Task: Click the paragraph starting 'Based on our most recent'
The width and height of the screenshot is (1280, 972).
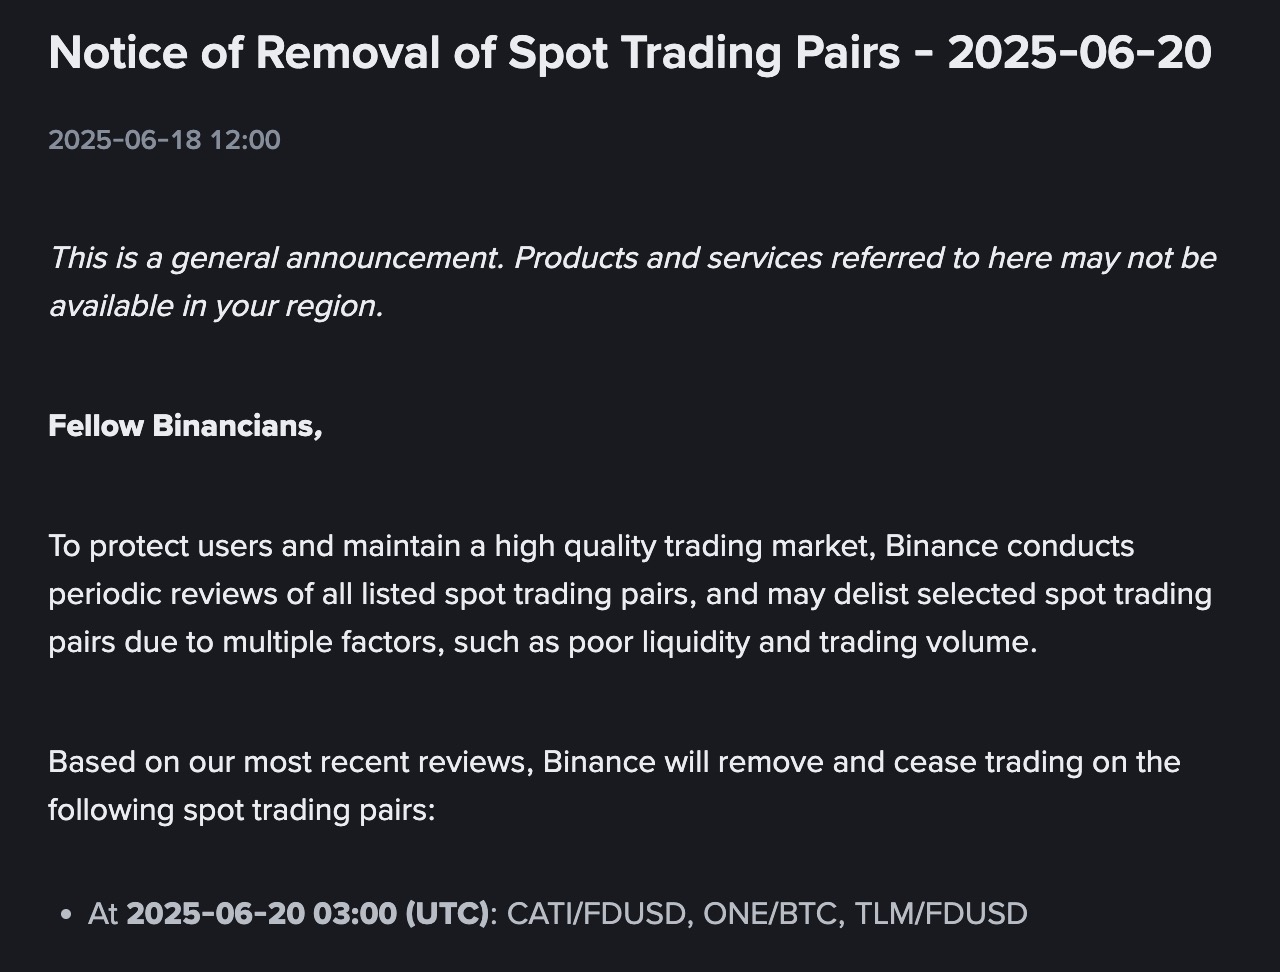Action: click(614, 786)
